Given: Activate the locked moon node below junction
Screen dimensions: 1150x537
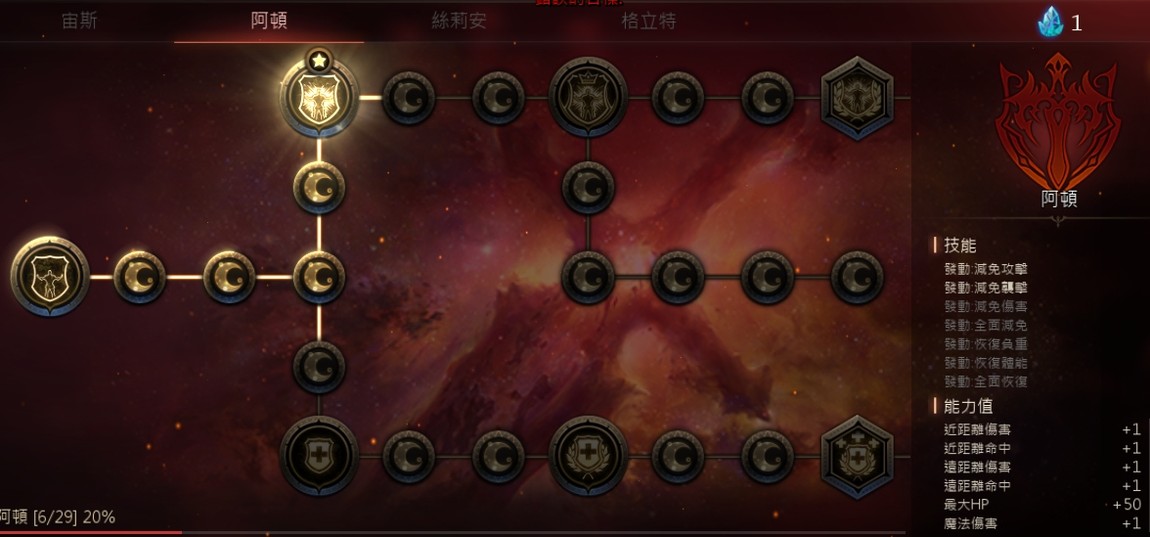Looking at the screenshot, I should point(319,367).
